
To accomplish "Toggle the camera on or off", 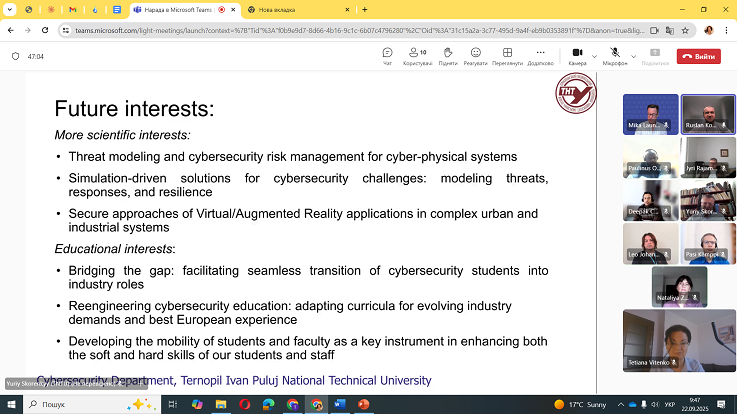I will (577, 53).
